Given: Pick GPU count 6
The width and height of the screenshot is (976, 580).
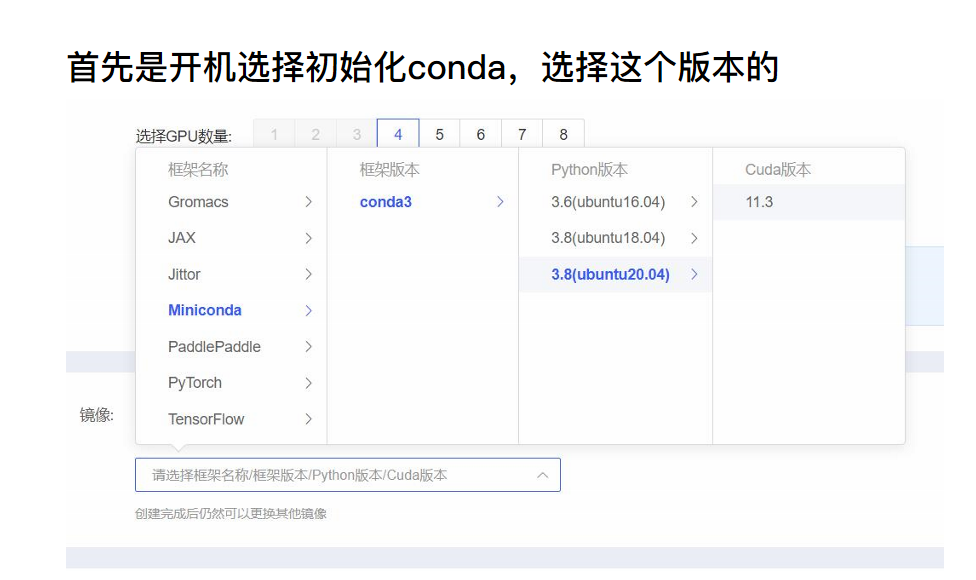Looking at the screenshot, I should pyautogui.click(x=481, y=135).
